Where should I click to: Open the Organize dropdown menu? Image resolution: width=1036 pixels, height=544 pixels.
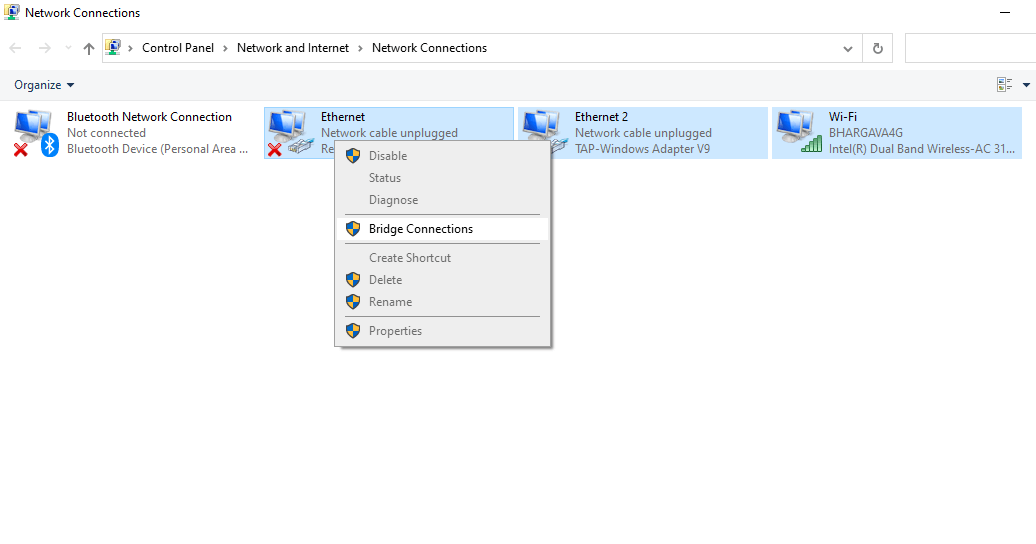44,85
